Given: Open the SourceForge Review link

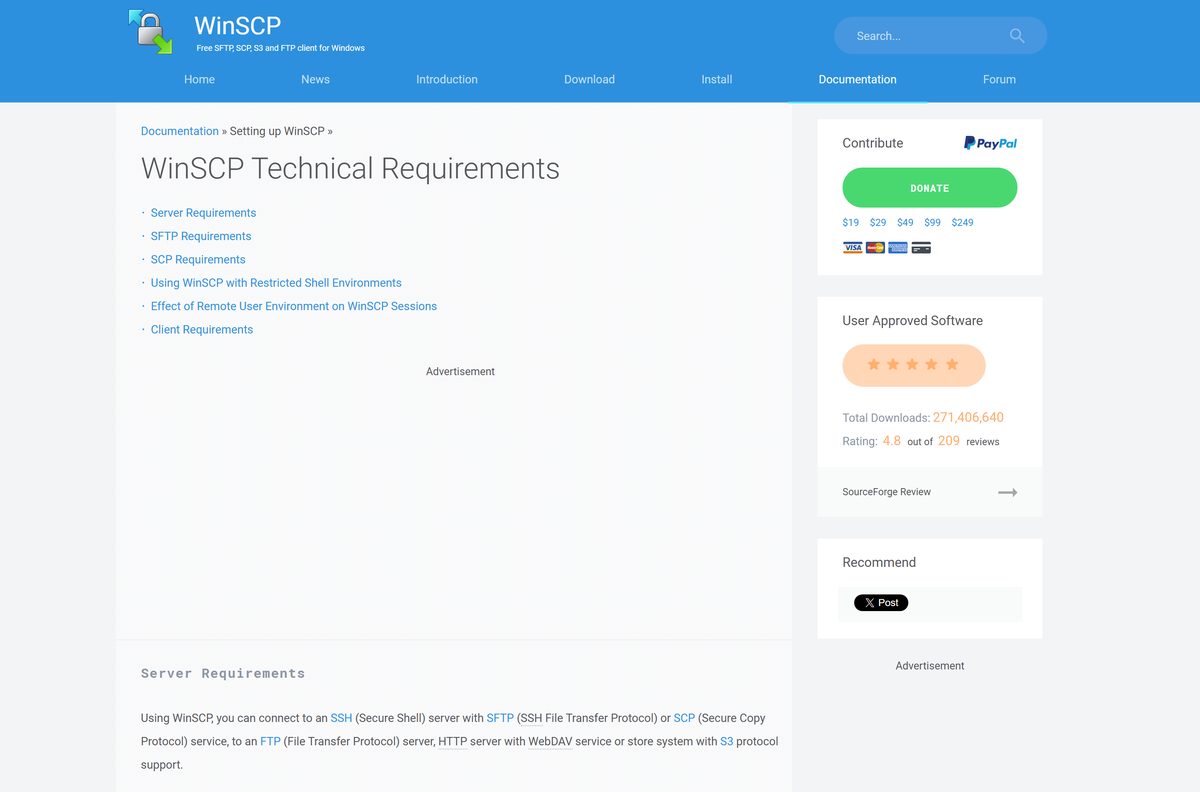Looking at the screenshot, I should [x=887, y=492].
